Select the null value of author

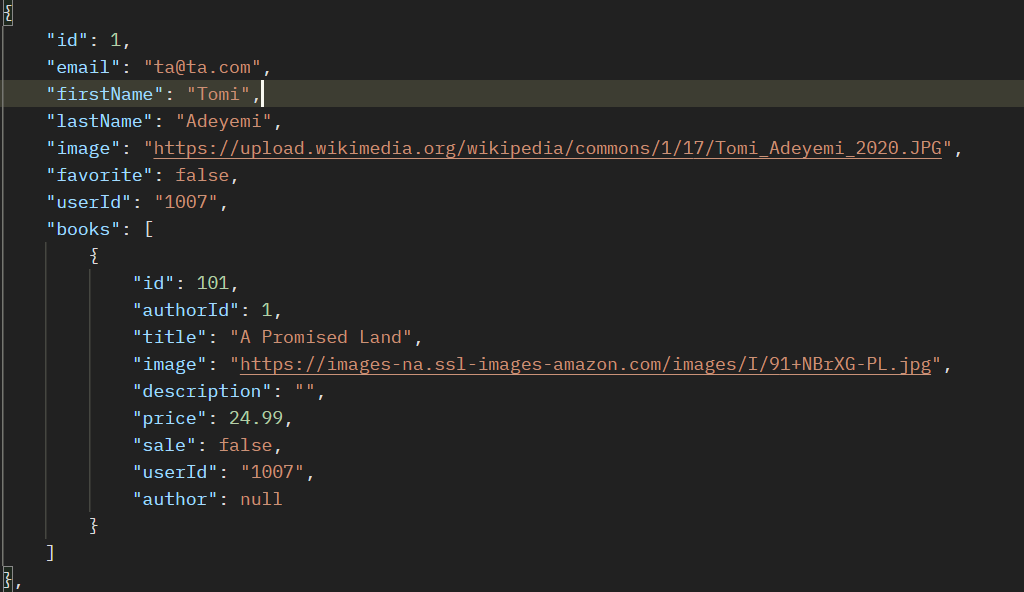(x=261, y=499)
